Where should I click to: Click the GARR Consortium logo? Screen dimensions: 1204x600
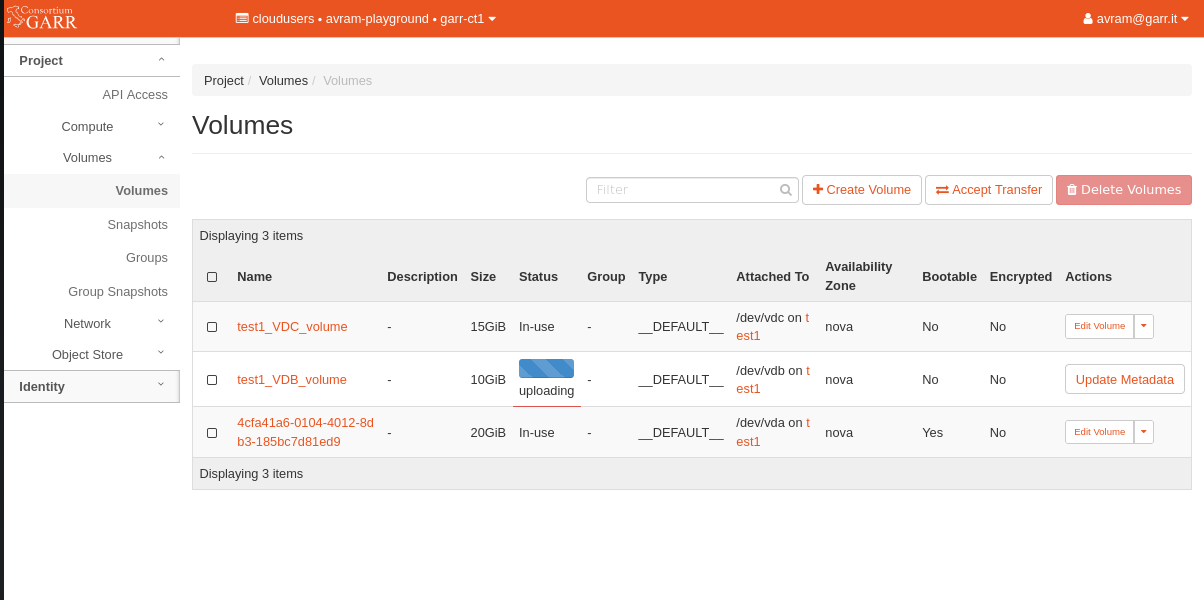[x=42, y=17]
